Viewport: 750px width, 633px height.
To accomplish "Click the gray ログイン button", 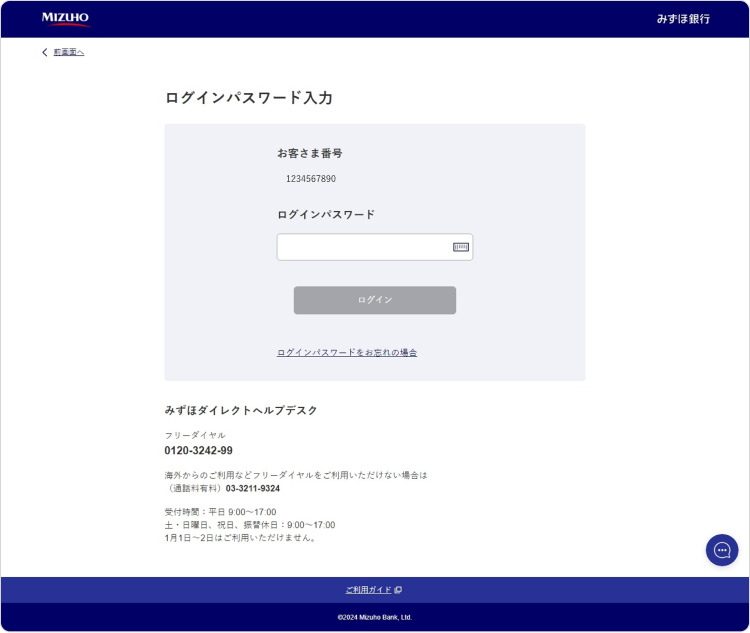I will (375, 300).
